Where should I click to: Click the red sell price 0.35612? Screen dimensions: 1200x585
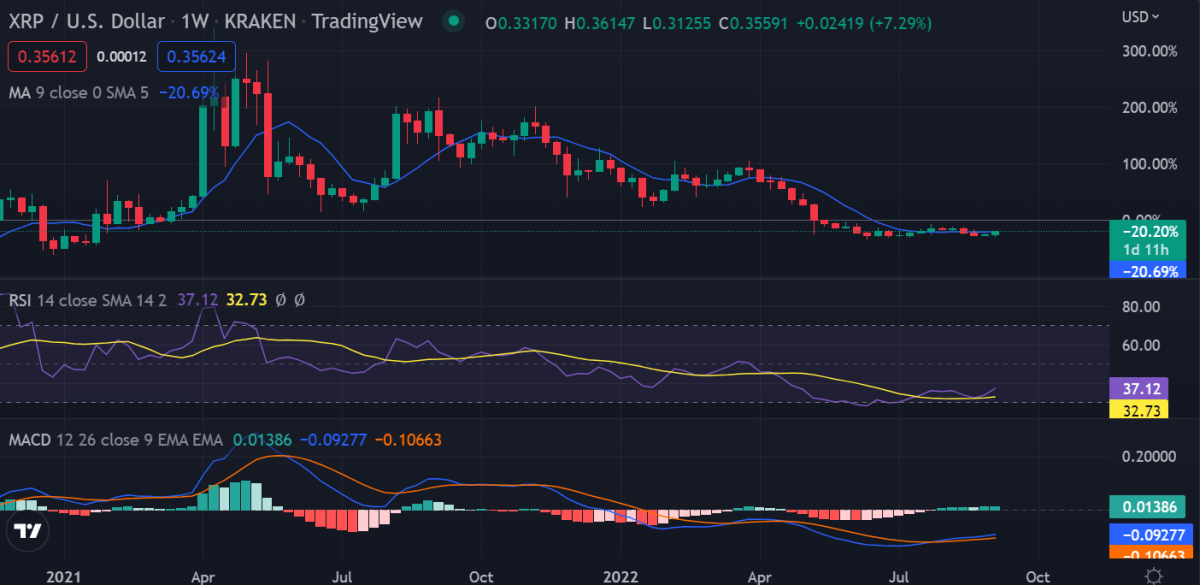pos(49,57)
